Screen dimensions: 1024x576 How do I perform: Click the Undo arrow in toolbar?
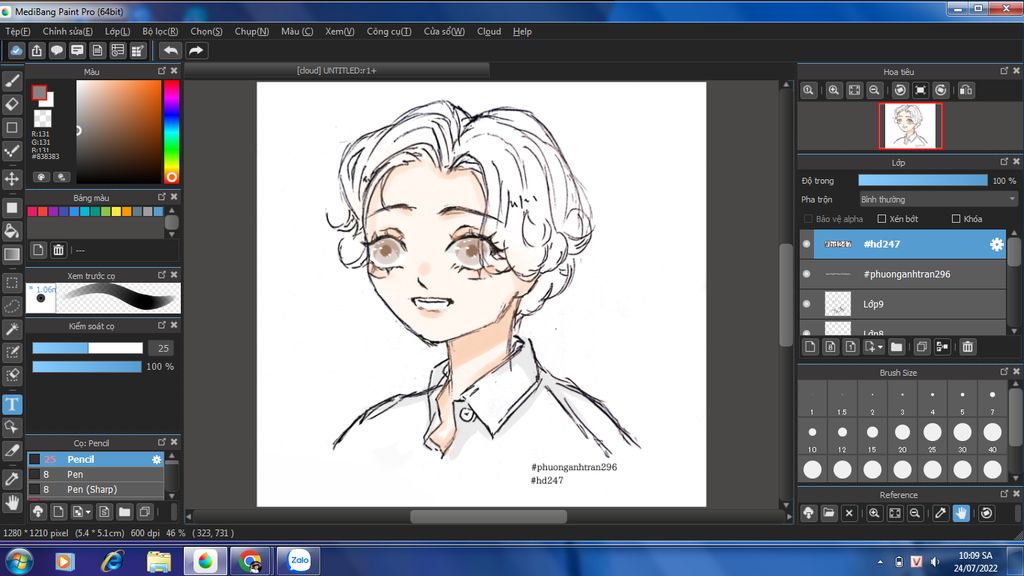pos(170,50)
